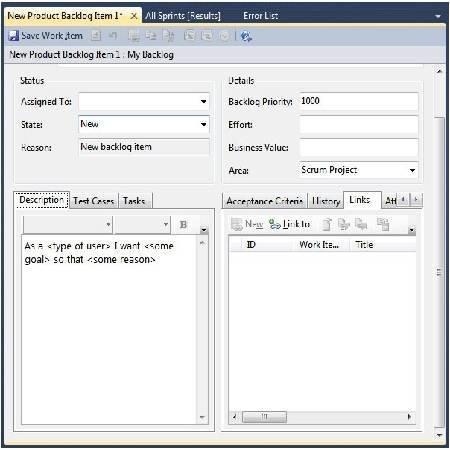The height and width of the screenshot is (450, 450).
Task: Click the refresh icon next to Save Work Item
Action: pyautogui.click(x=96, y=36)
